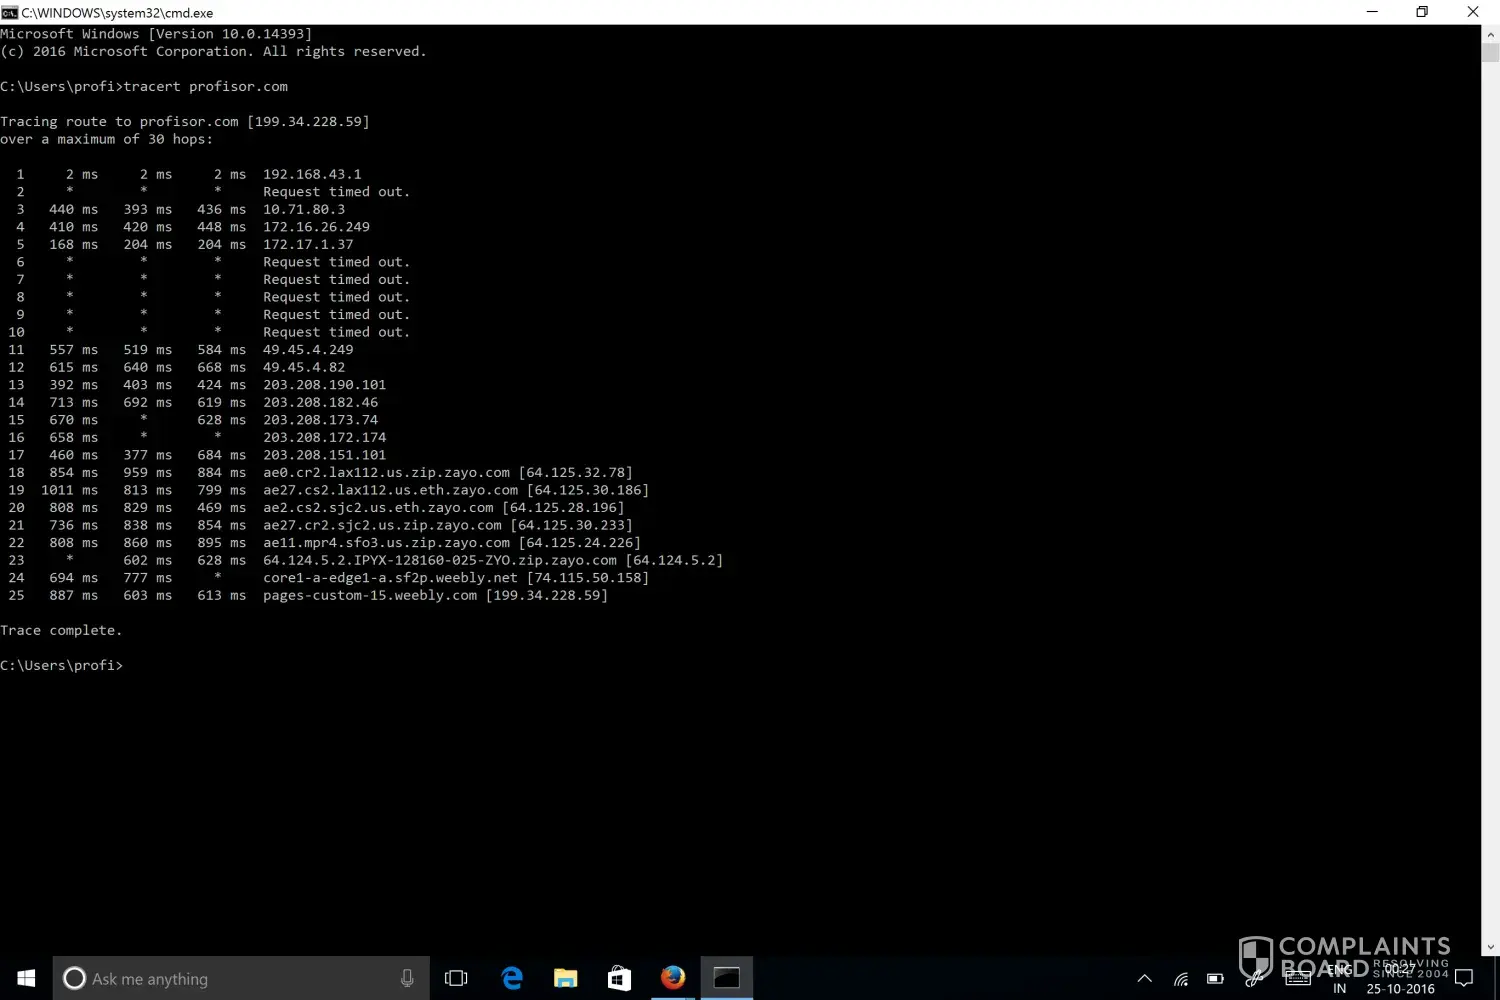1500x1000 pixels.
Task: Open File Explorer from the taskbar
Action: tap(566, 978)
